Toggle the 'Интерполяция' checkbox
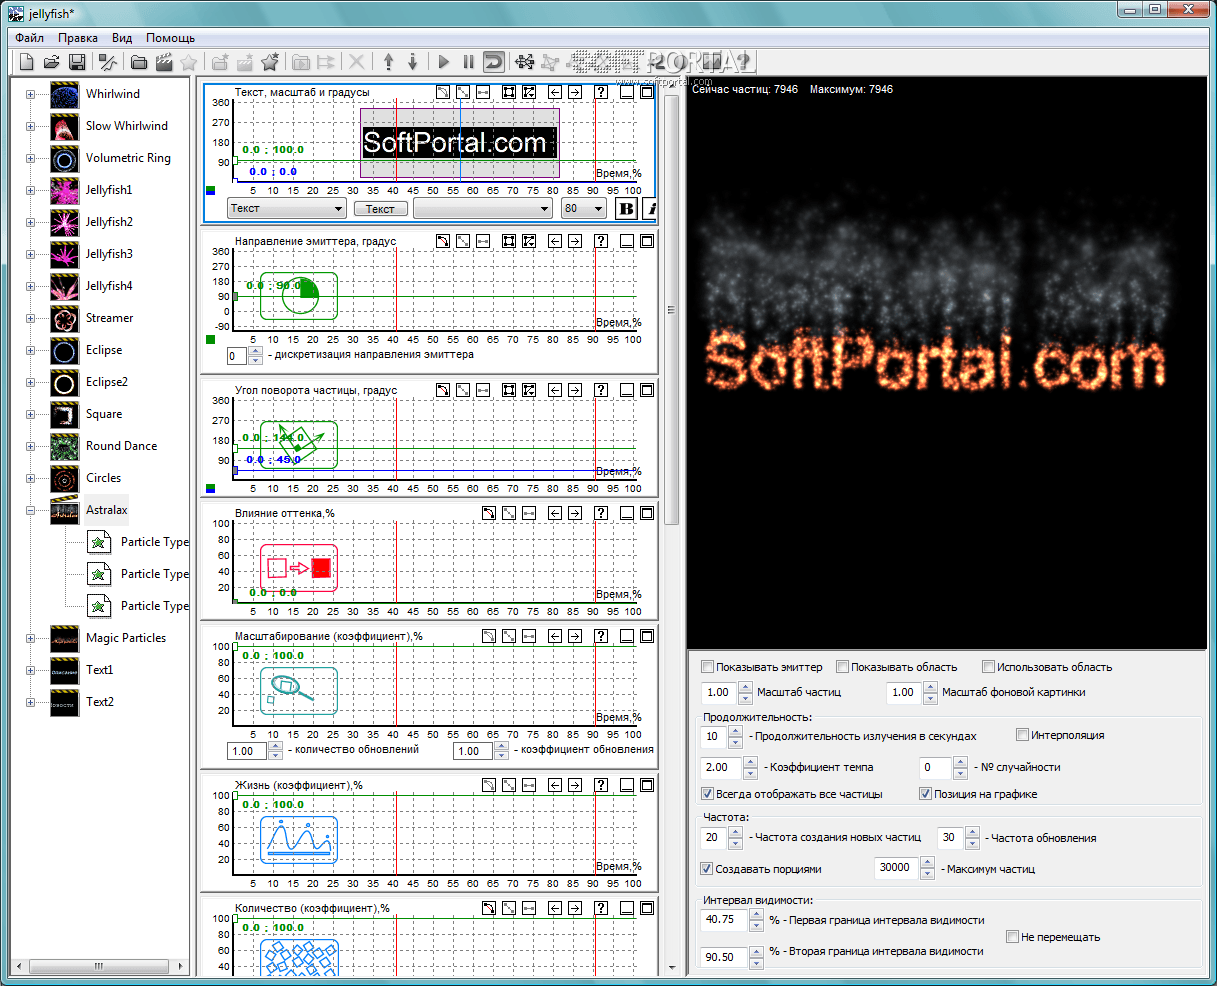 [x=1022, y=735]
